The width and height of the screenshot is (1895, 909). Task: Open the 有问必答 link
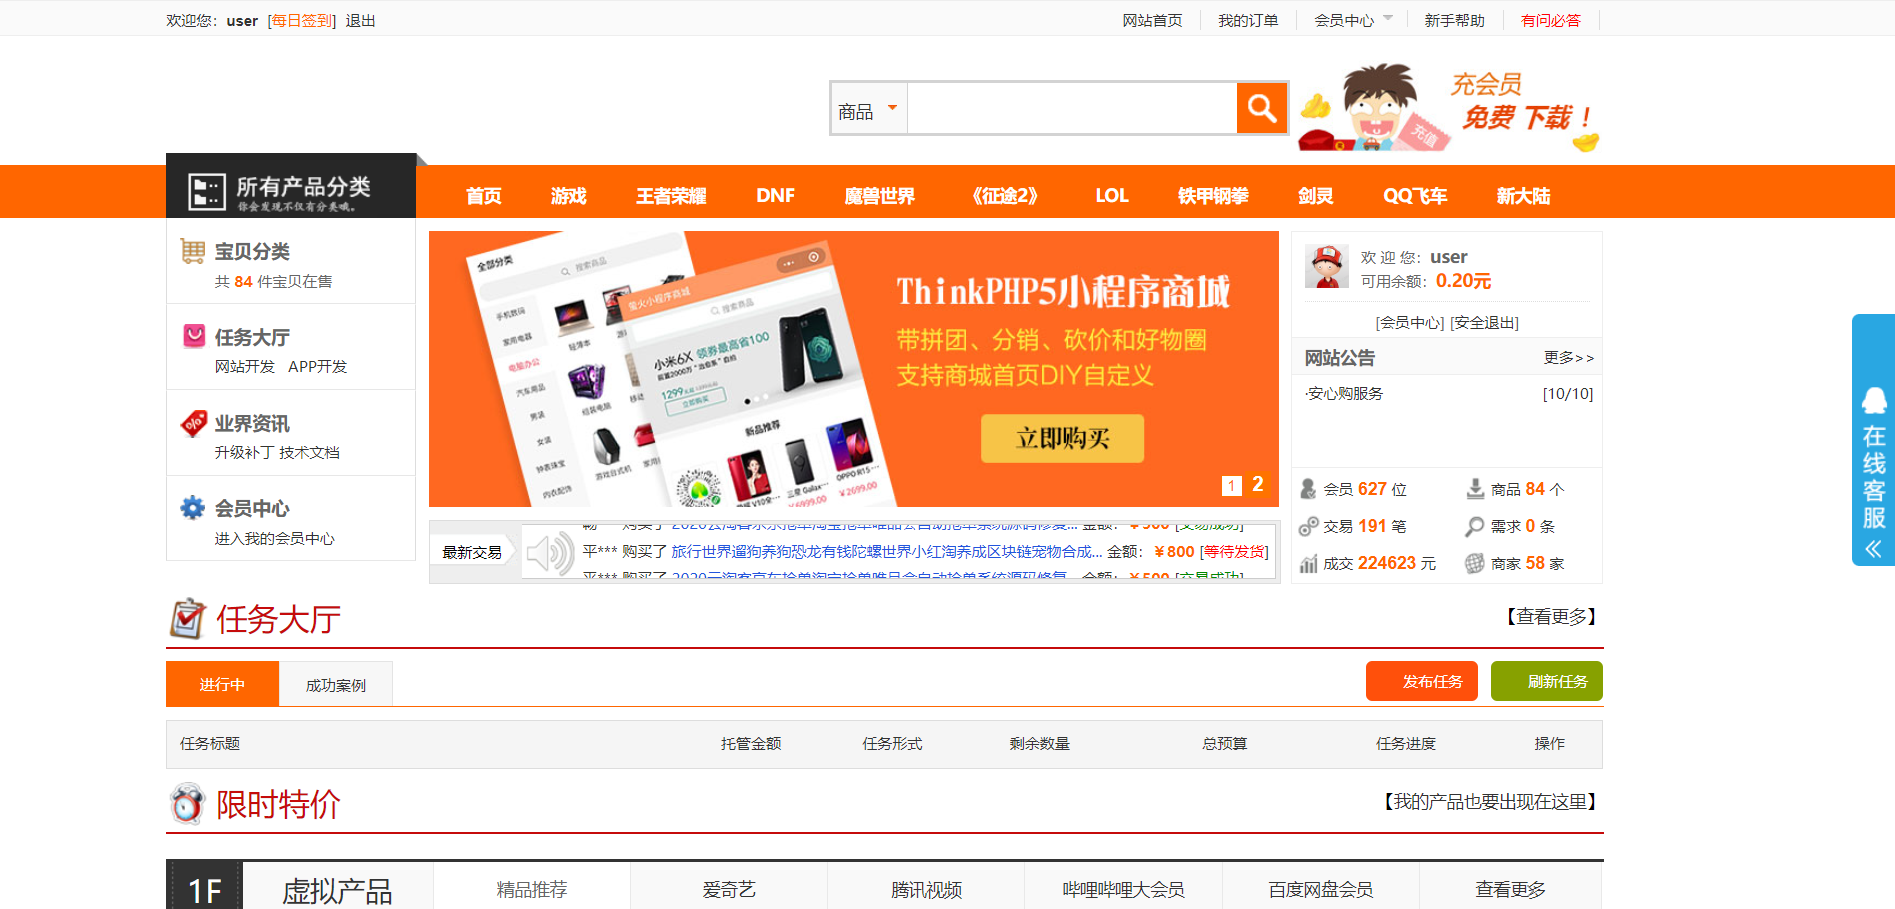[x=1550, y=21]
